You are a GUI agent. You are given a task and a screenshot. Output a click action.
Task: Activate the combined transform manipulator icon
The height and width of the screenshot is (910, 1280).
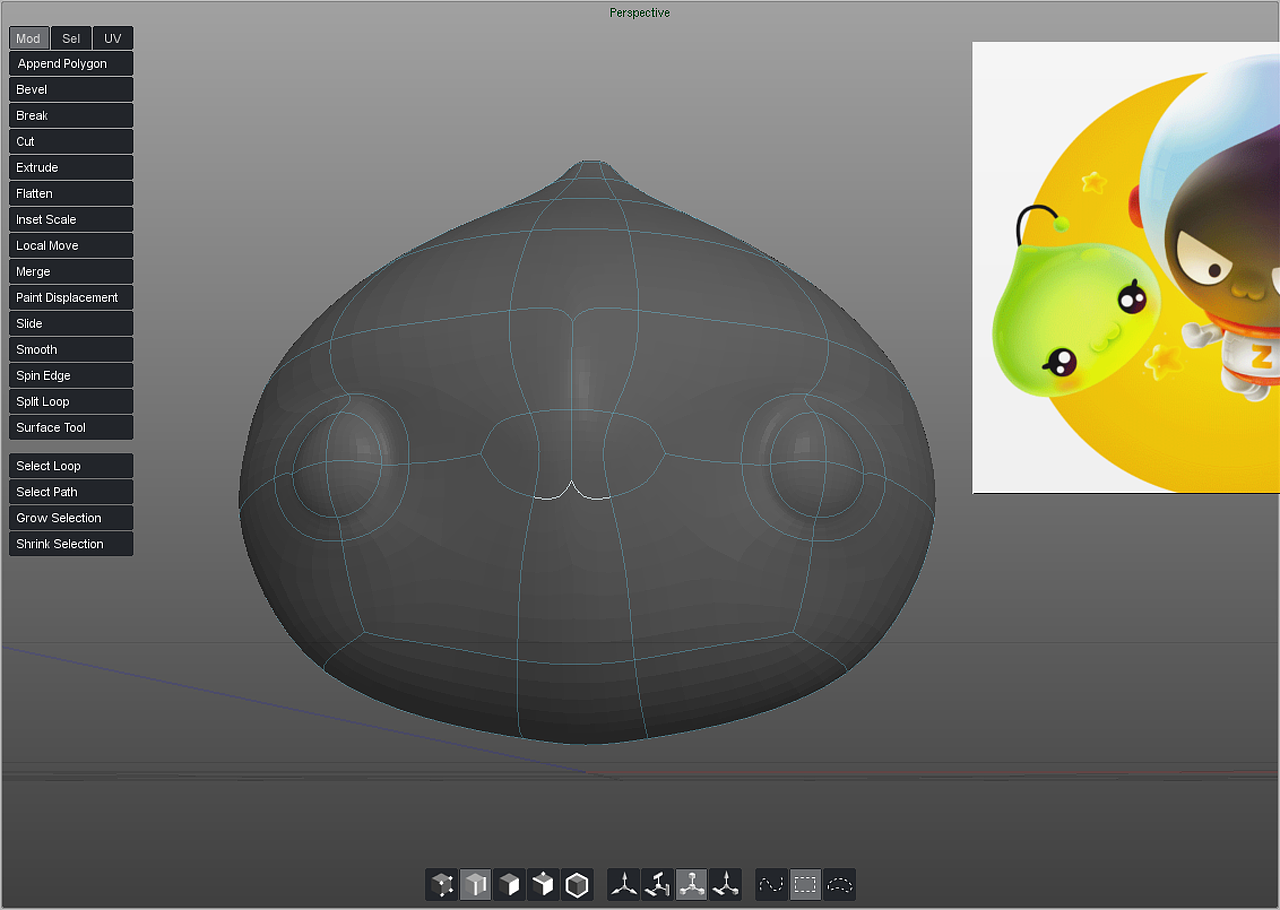tap(725, 885)
